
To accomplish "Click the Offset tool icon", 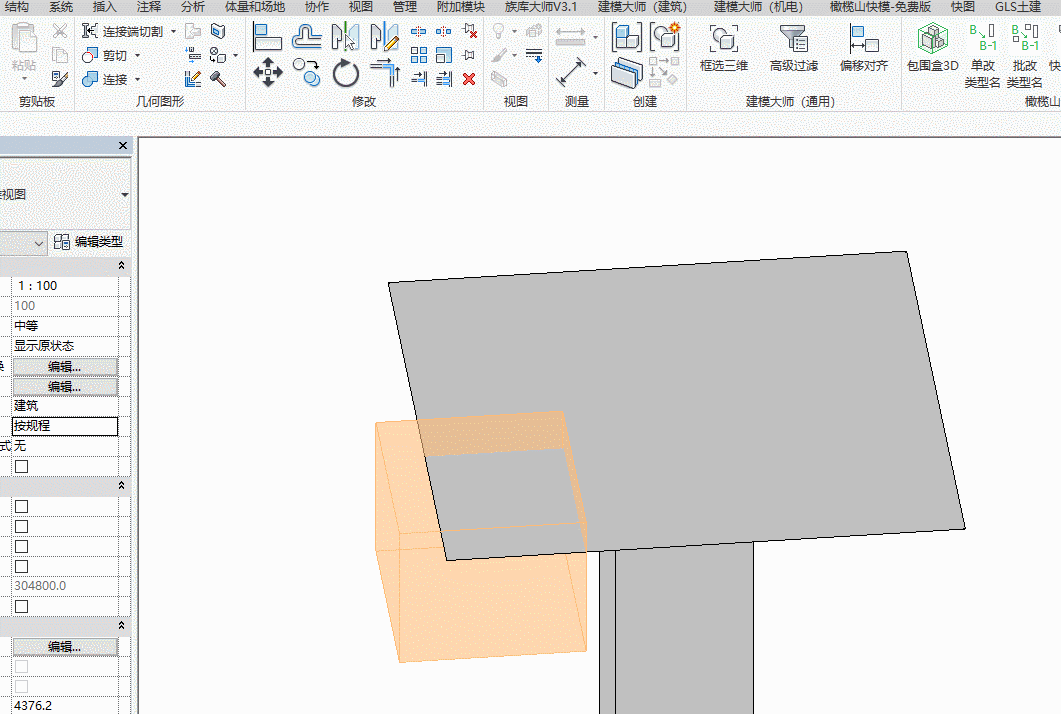I will pyautogui.click(x=306, y=37).
